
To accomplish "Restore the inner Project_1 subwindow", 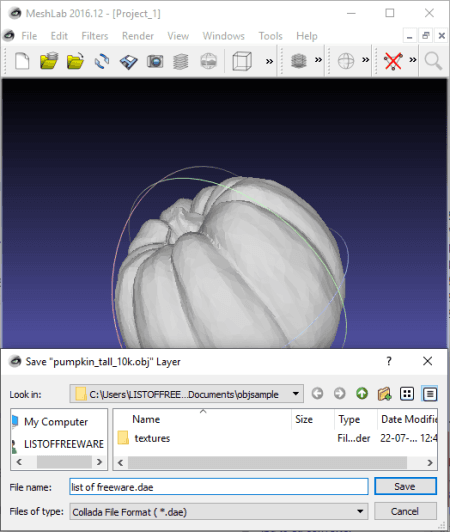I will (x=426, y=36).
